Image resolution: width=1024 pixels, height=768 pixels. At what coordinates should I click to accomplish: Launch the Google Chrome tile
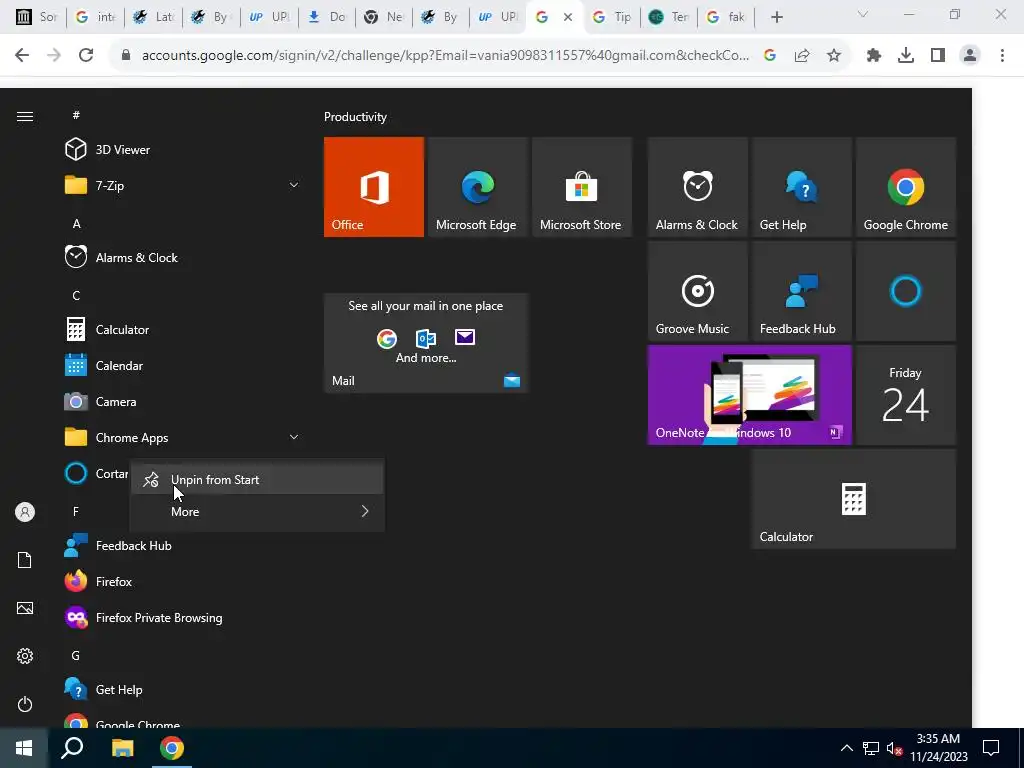tap(906, 187)
